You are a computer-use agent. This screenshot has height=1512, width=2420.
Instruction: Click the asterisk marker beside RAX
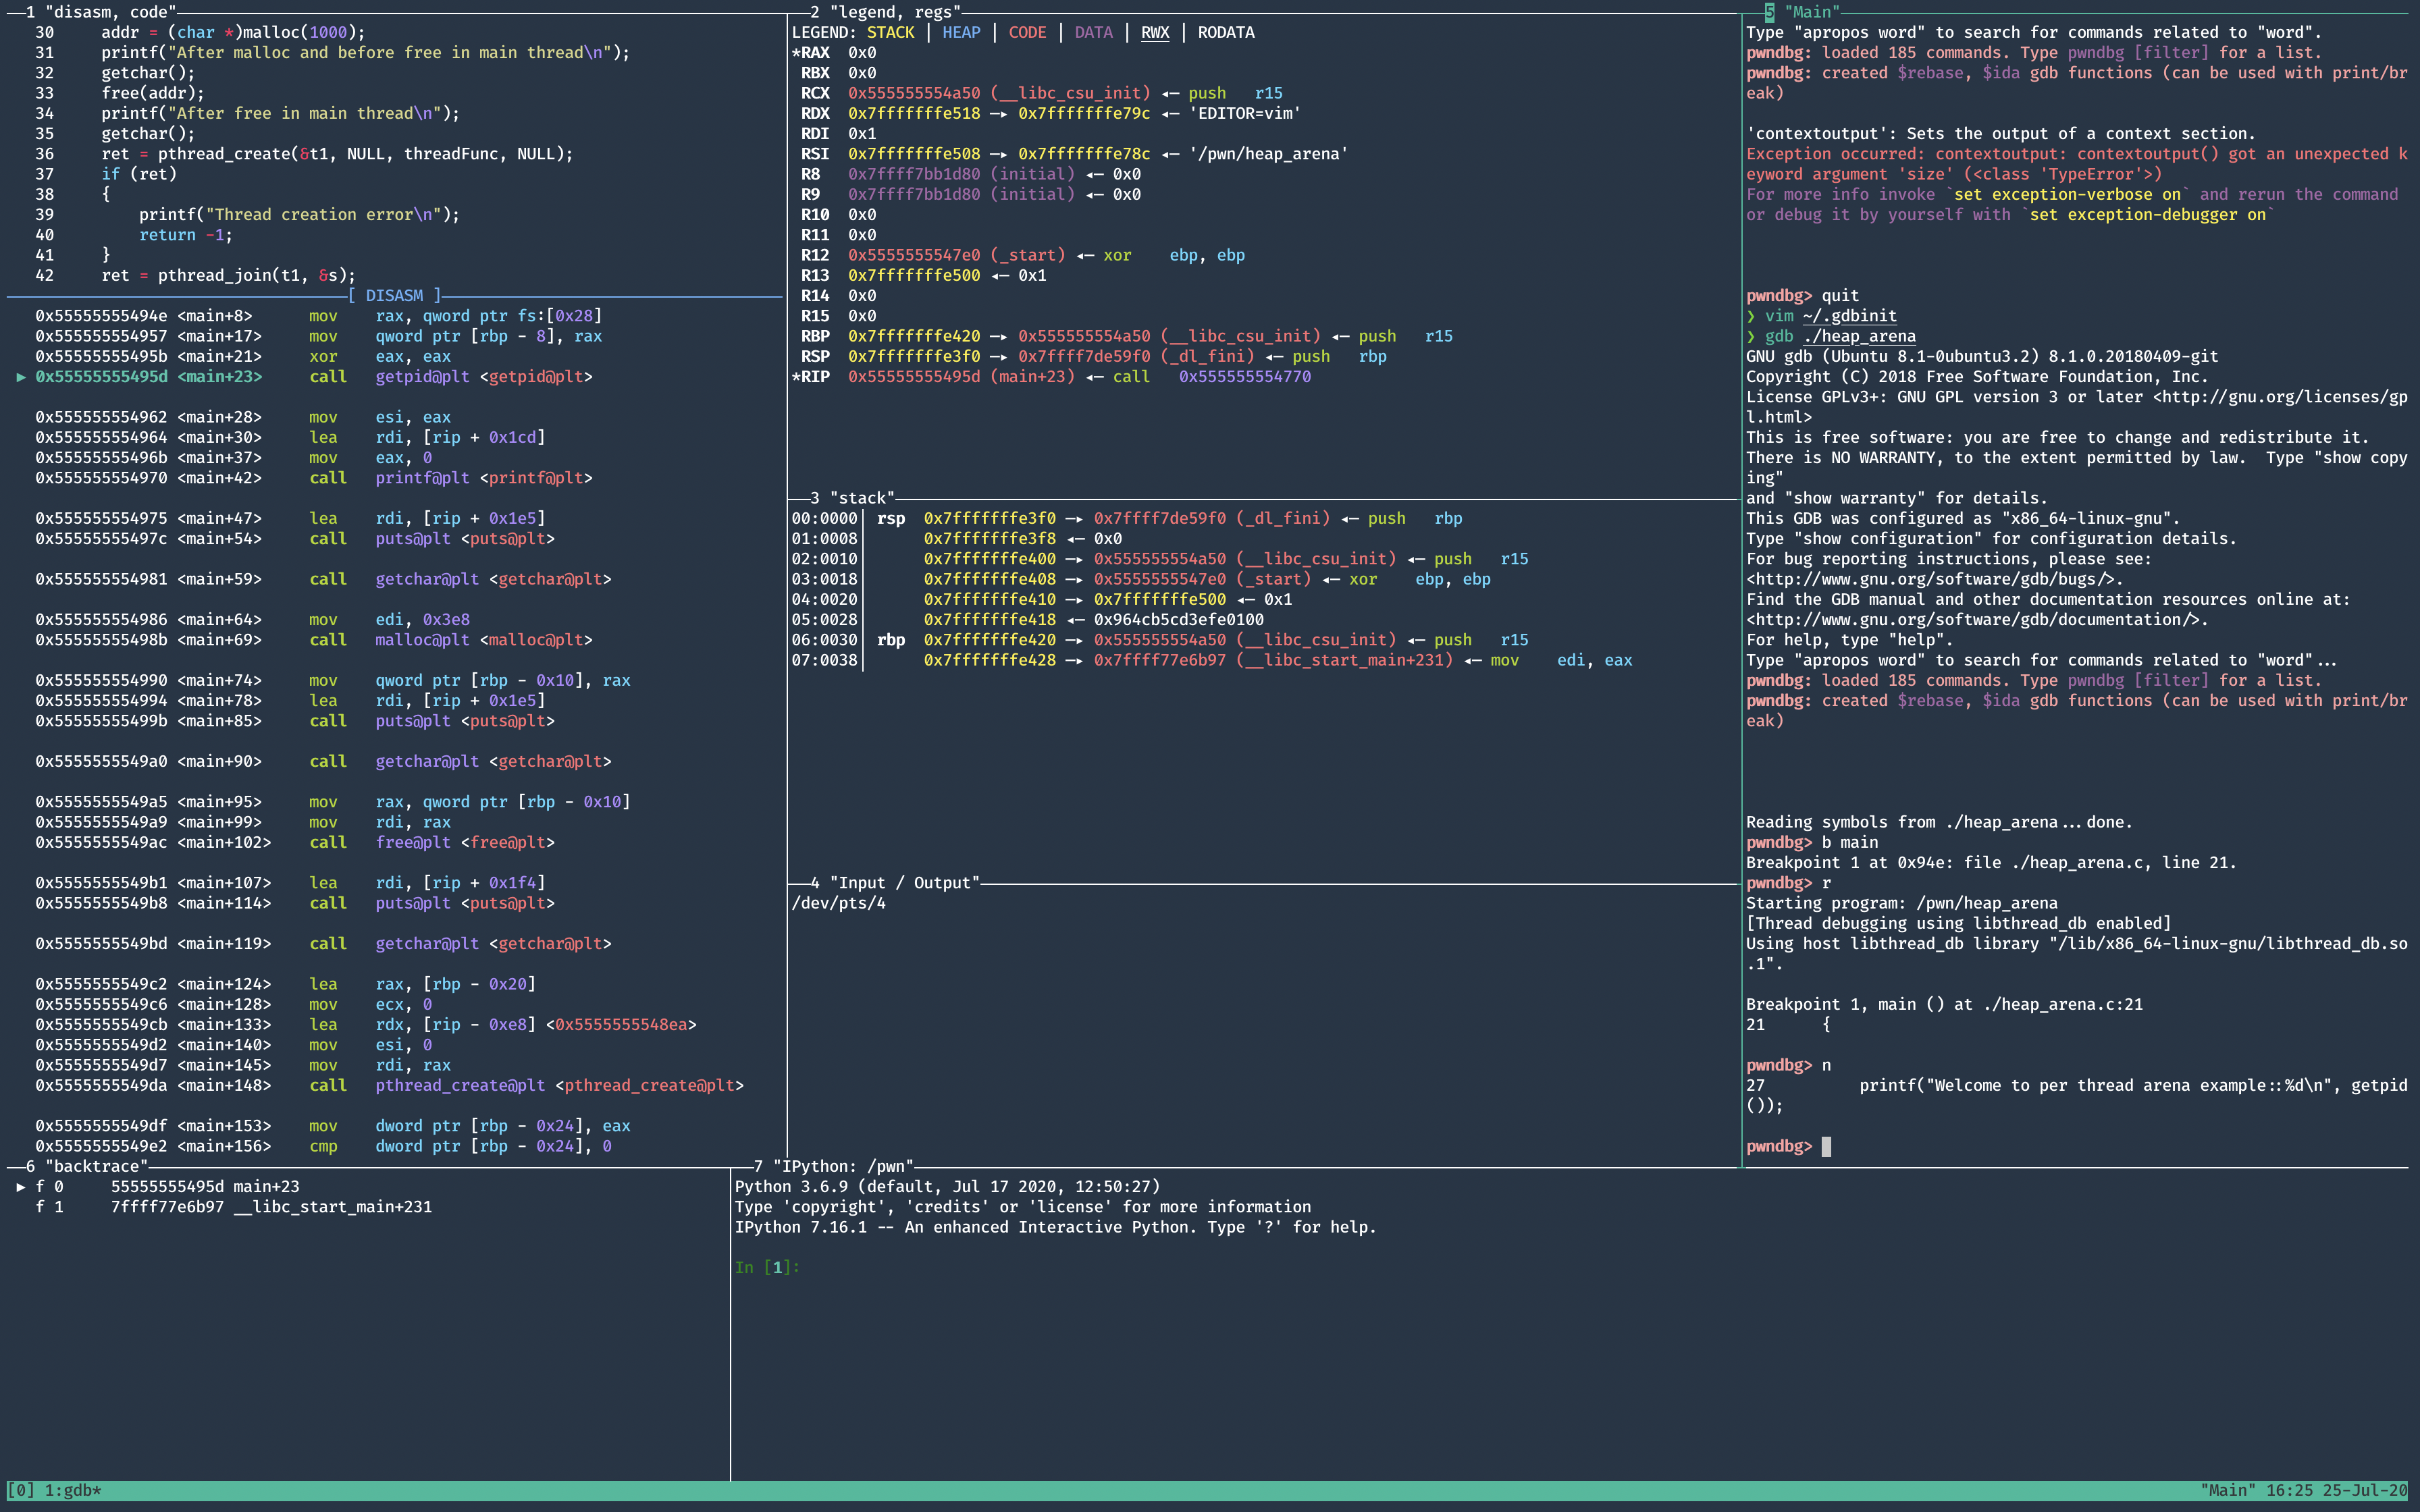[x=796, y=53]
